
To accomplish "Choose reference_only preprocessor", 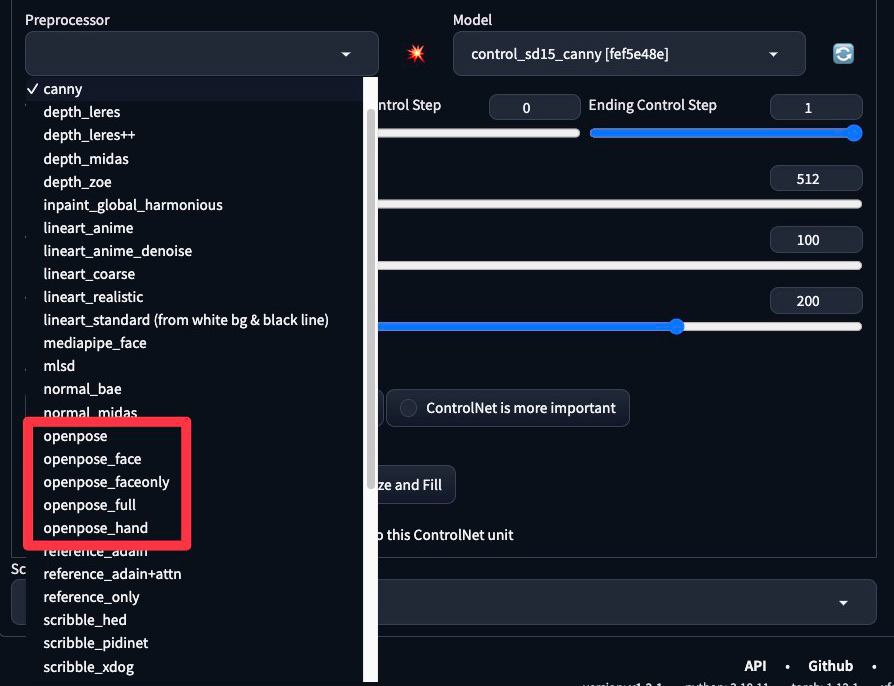I will click(x=194, y=597).
